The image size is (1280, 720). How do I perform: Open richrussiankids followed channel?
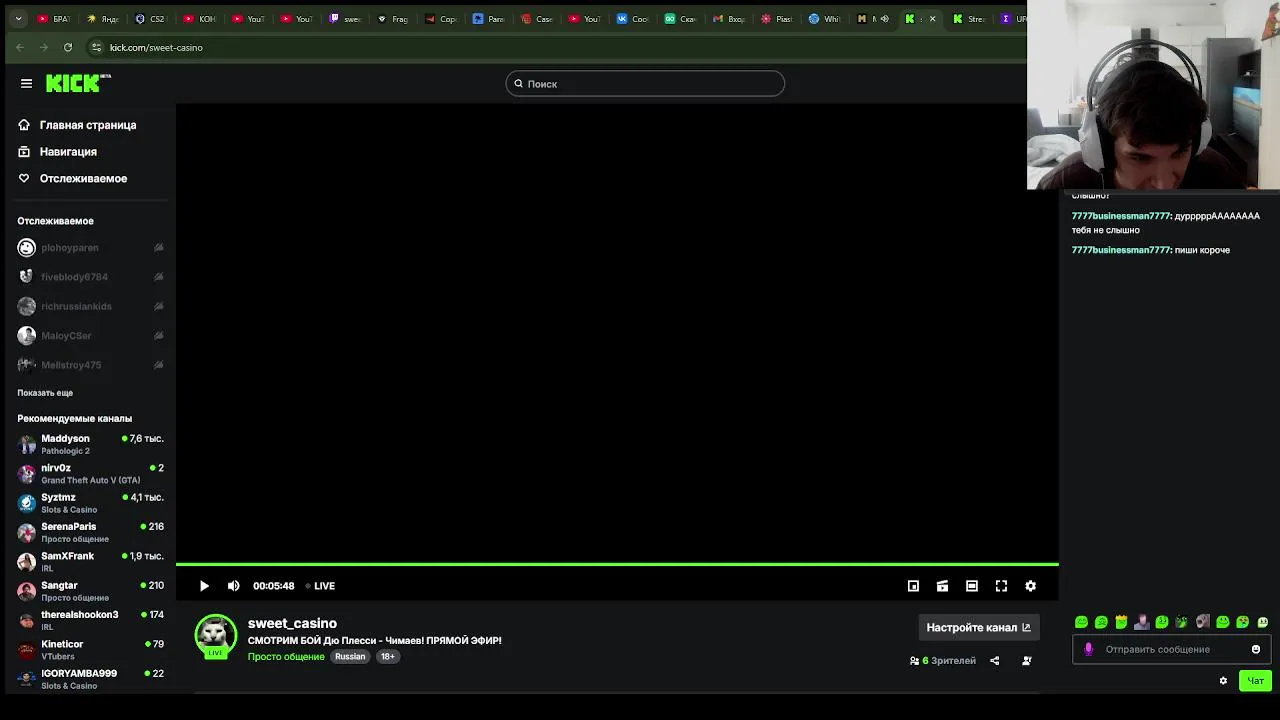[x=90, y=306]
